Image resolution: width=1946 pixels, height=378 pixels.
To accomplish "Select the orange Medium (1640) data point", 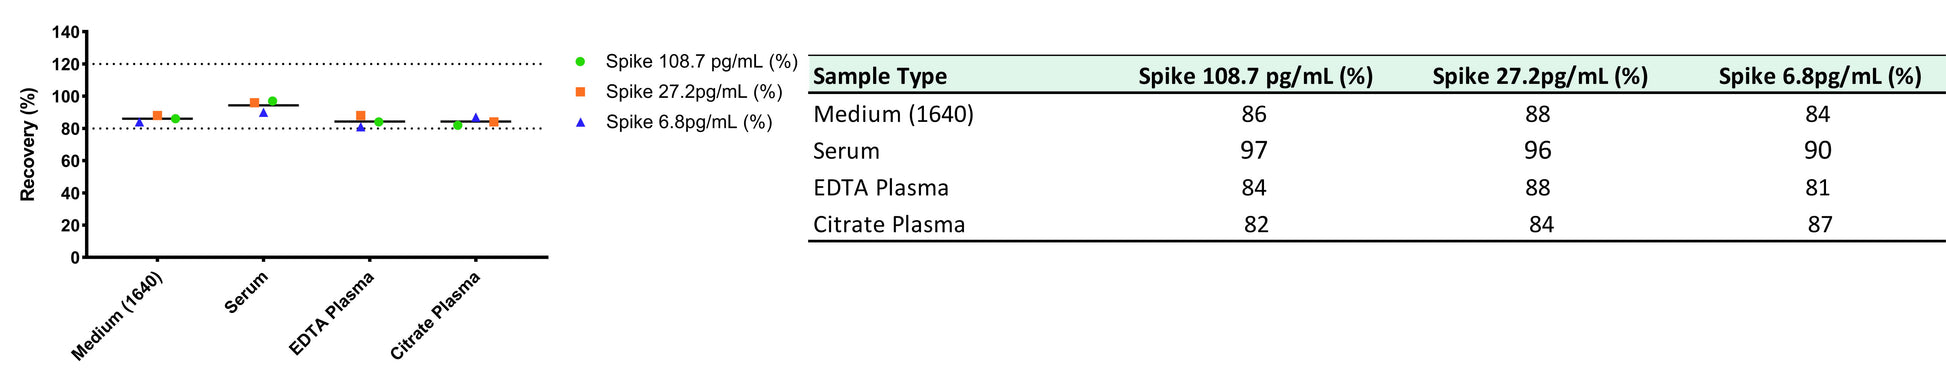I will coord(157,116).
